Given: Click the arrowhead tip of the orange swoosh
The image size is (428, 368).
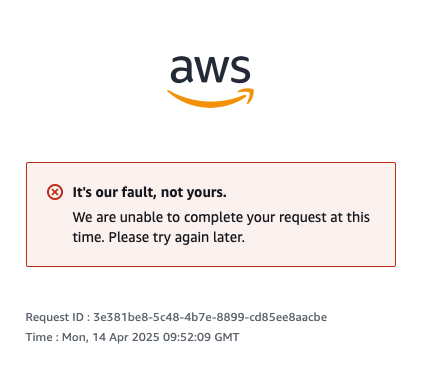Looking at the screenshot, I should (x=249, y=94).
